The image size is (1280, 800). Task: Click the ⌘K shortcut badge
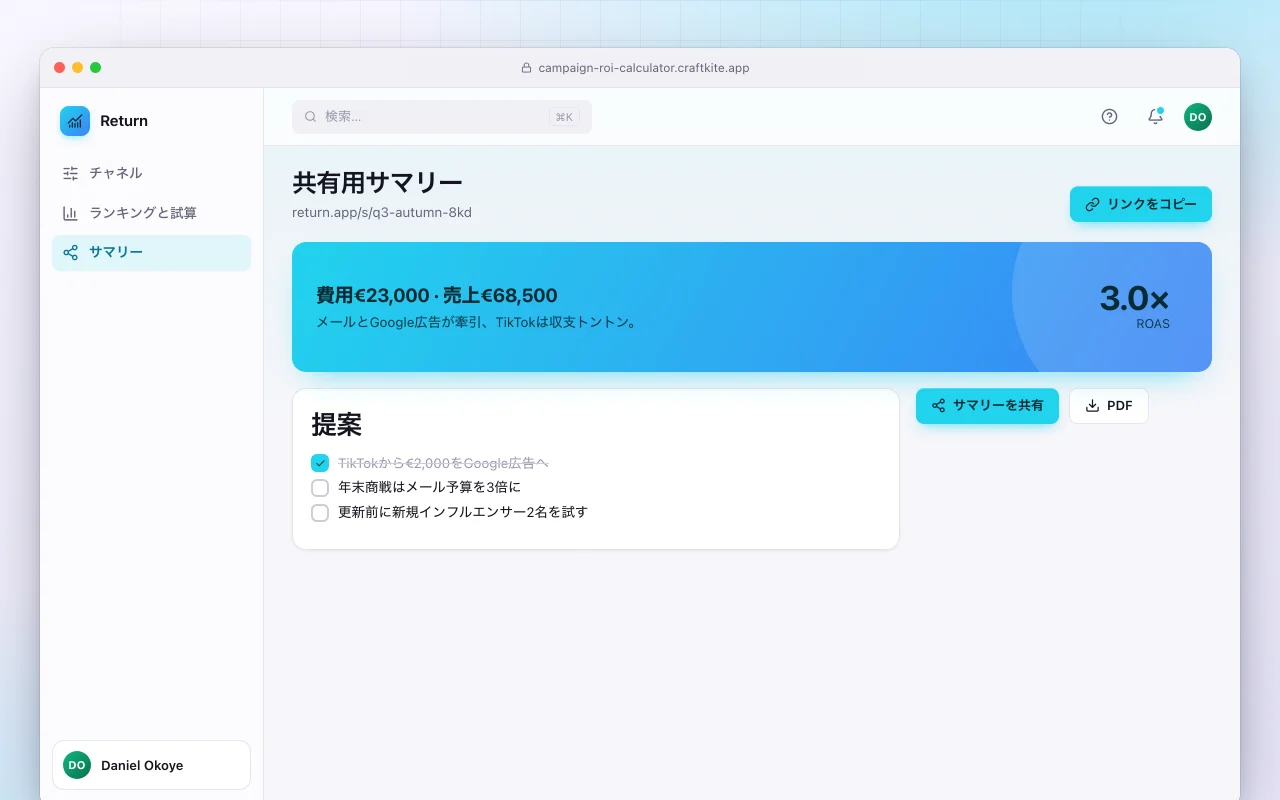coord(564,117)
